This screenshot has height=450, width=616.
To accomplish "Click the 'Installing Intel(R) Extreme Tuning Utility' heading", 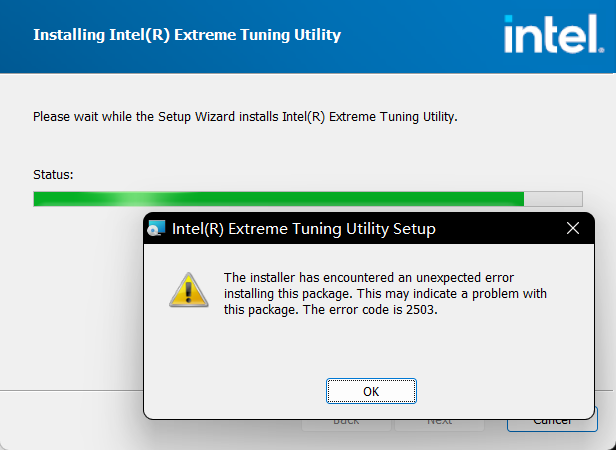I will click(x=187, y=35).
